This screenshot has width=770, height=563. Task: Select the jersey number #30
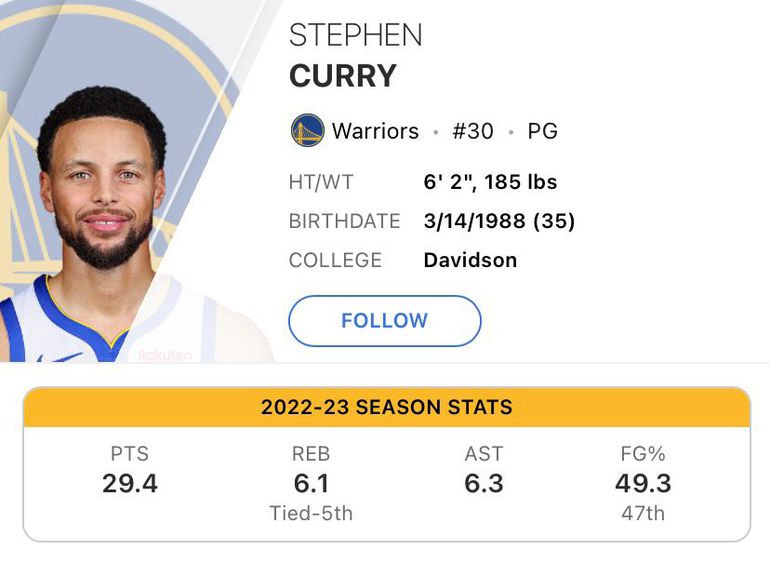473,131
